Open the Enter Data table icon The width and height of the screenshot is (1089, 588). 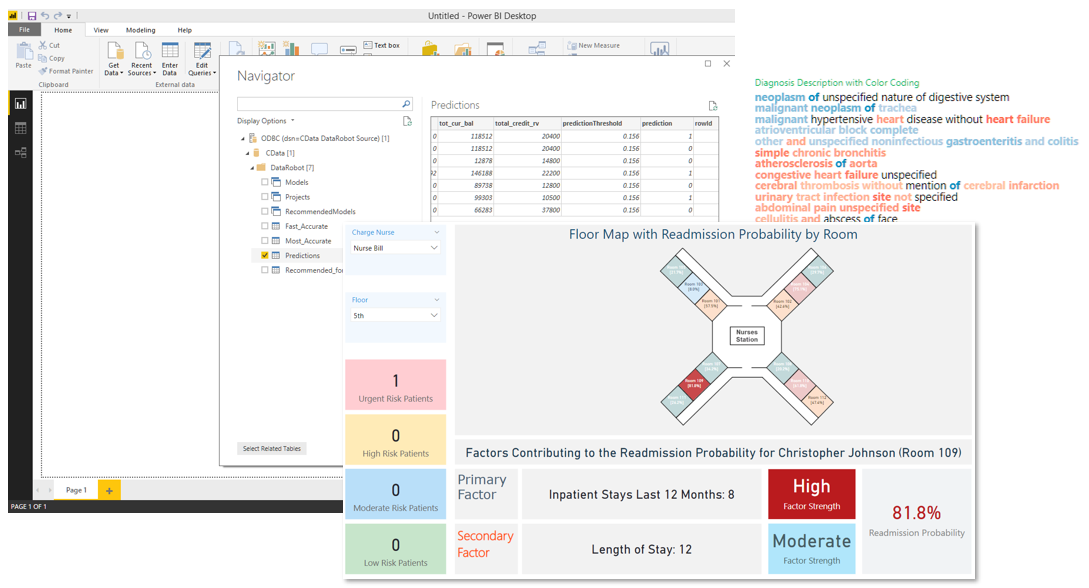(170, 51)
